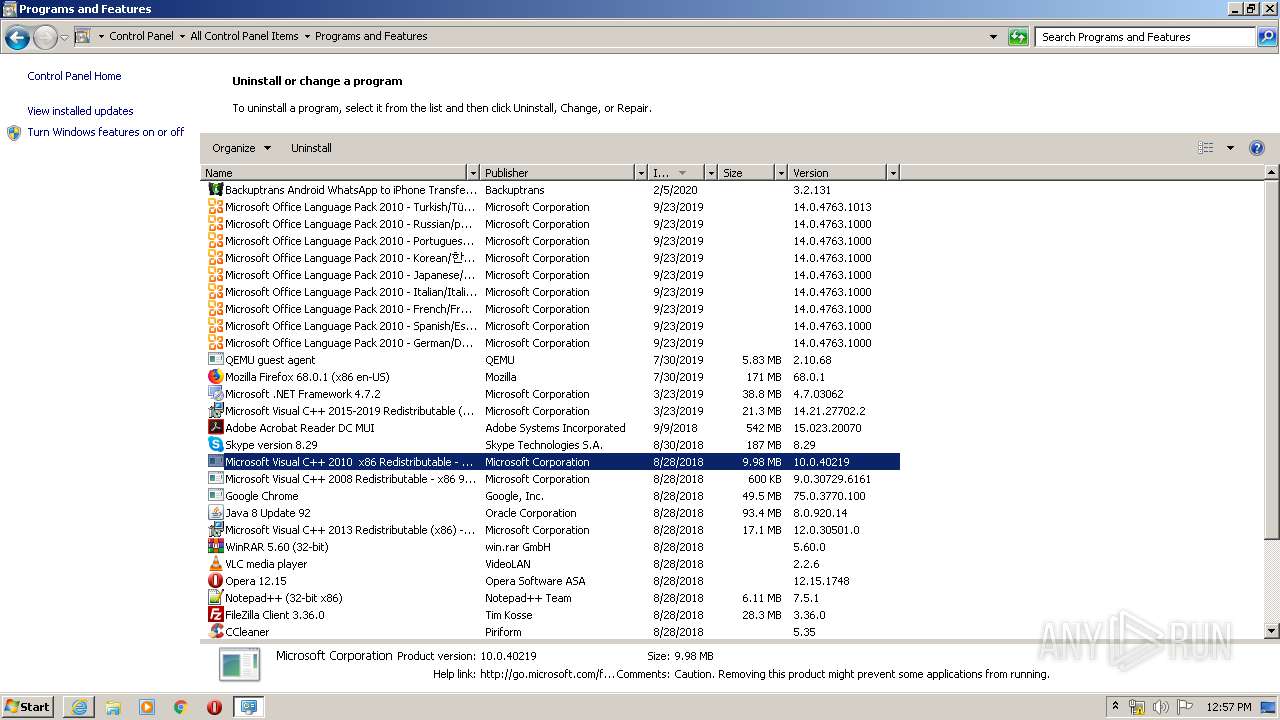Click the refresh icon beside address bar
The image size is (1280, 720).
[x=1018, y=37]
